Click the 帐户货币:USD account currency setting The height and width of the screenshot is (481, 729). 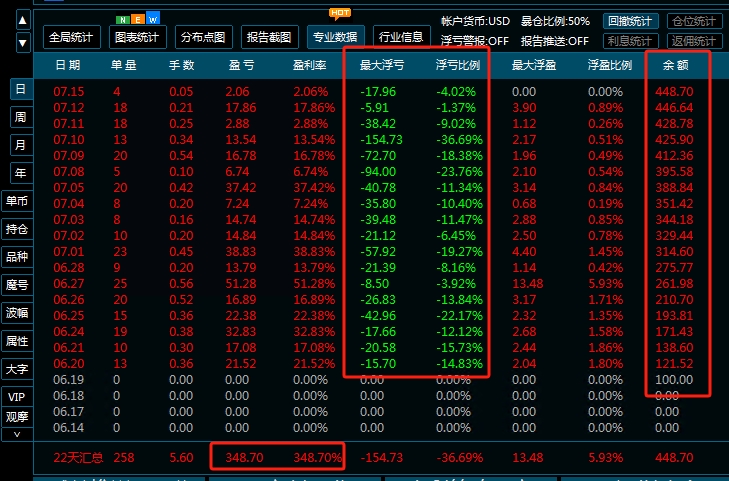tap(475, 21)
